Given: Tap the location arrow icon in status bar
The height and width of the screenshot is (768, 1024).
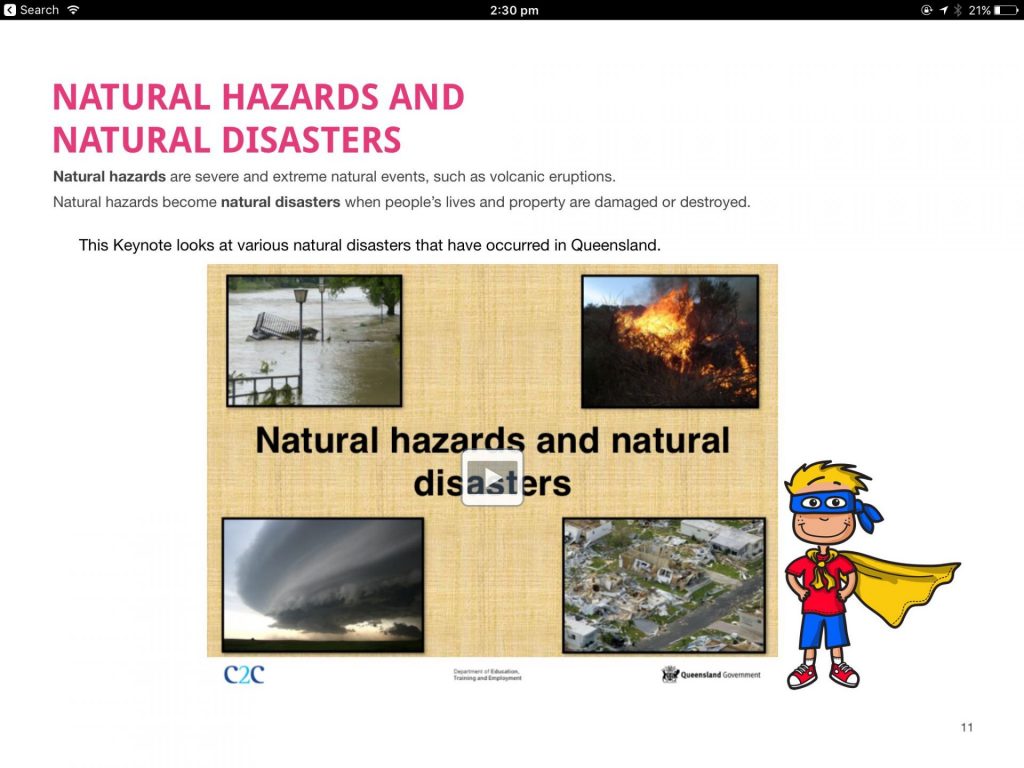Looking at the screenshot, I should click(944, 10).
